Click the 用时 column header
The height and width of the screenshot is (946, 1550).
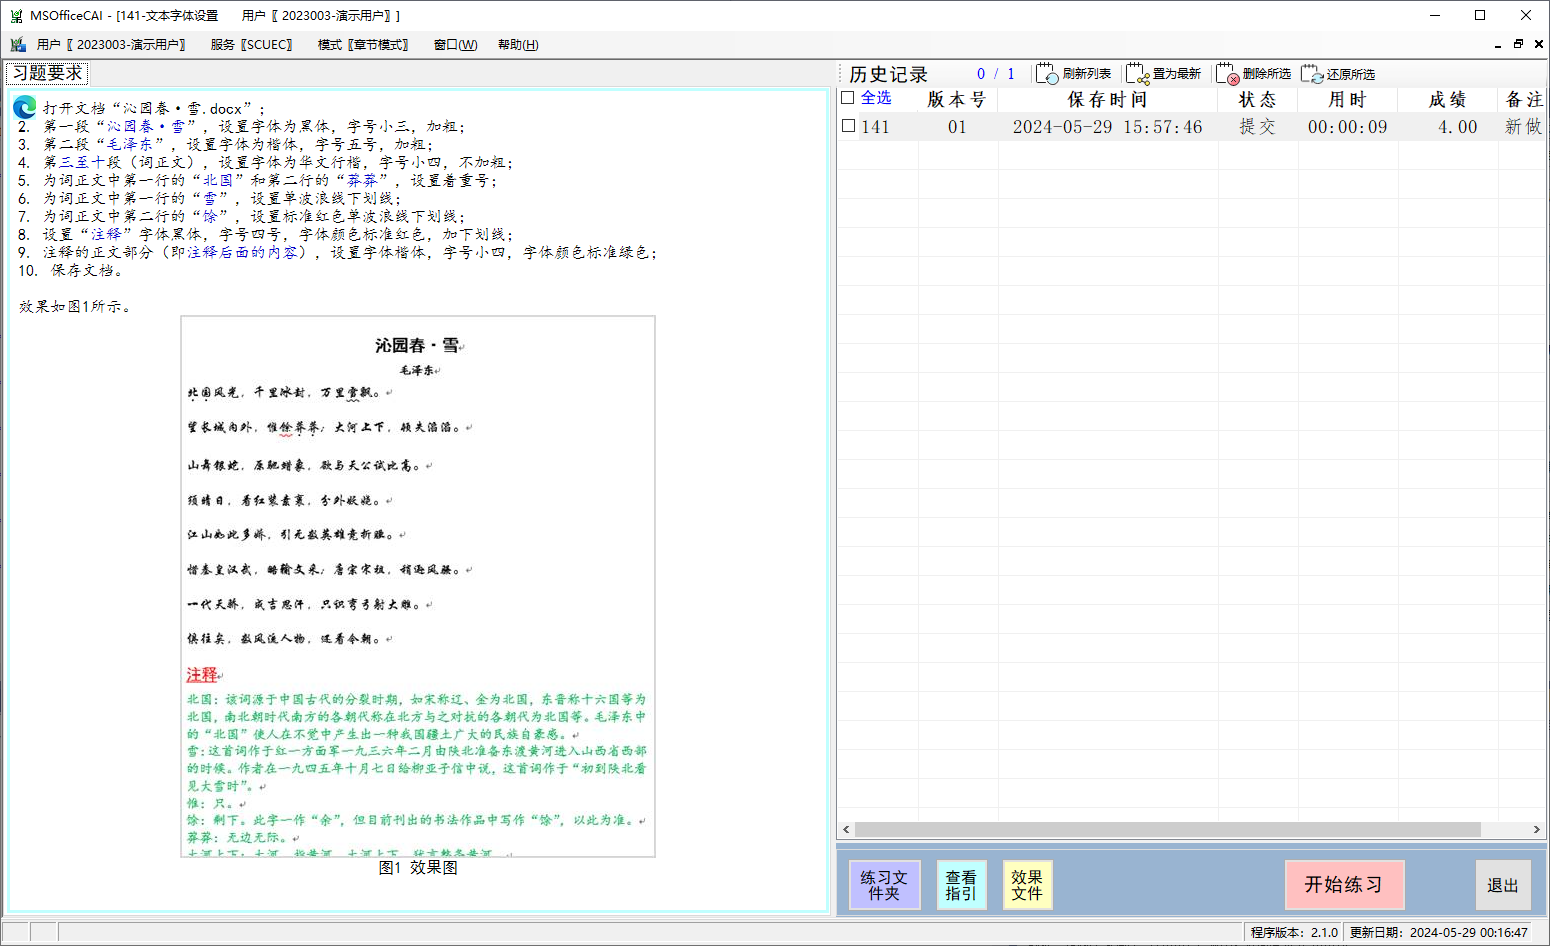(1347, 100)
